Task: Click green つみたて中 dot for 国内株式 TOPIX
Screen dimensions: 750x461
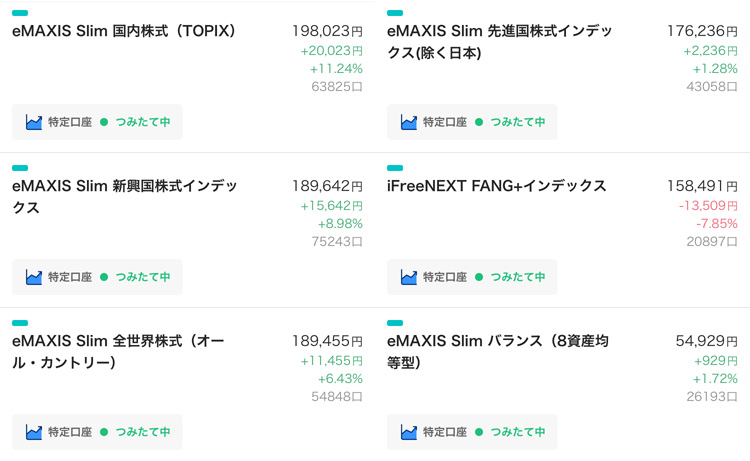Action: point(104,122)
